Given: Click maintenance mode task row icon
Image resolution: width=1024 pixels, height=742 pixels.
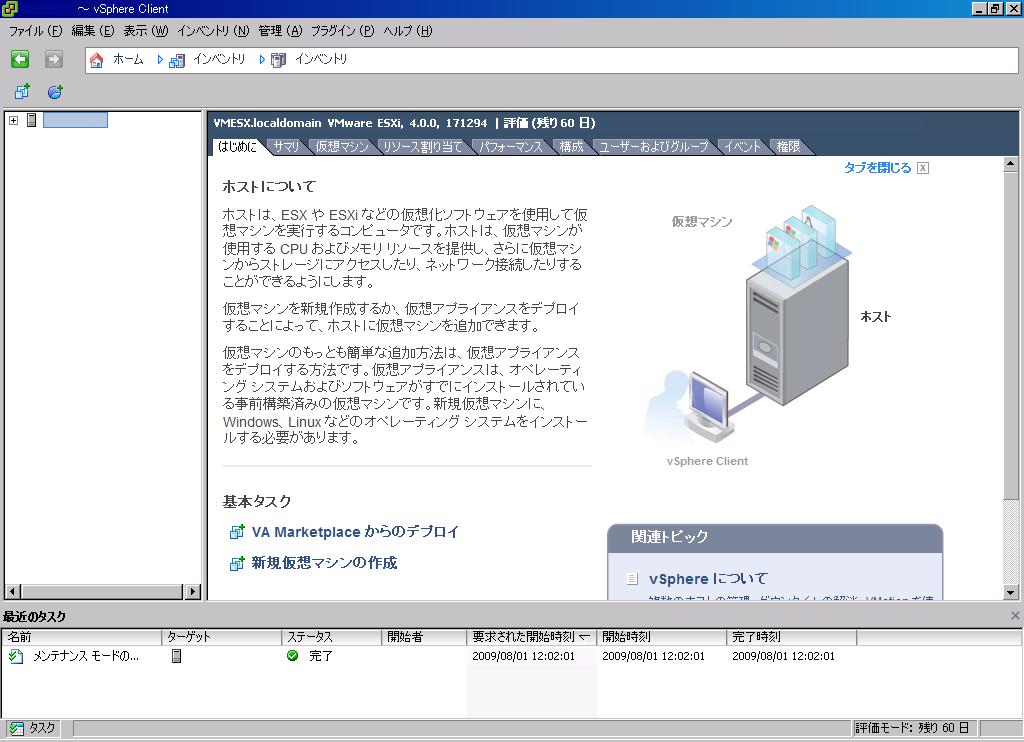Looking at the screenshot, I should [16, 656].
